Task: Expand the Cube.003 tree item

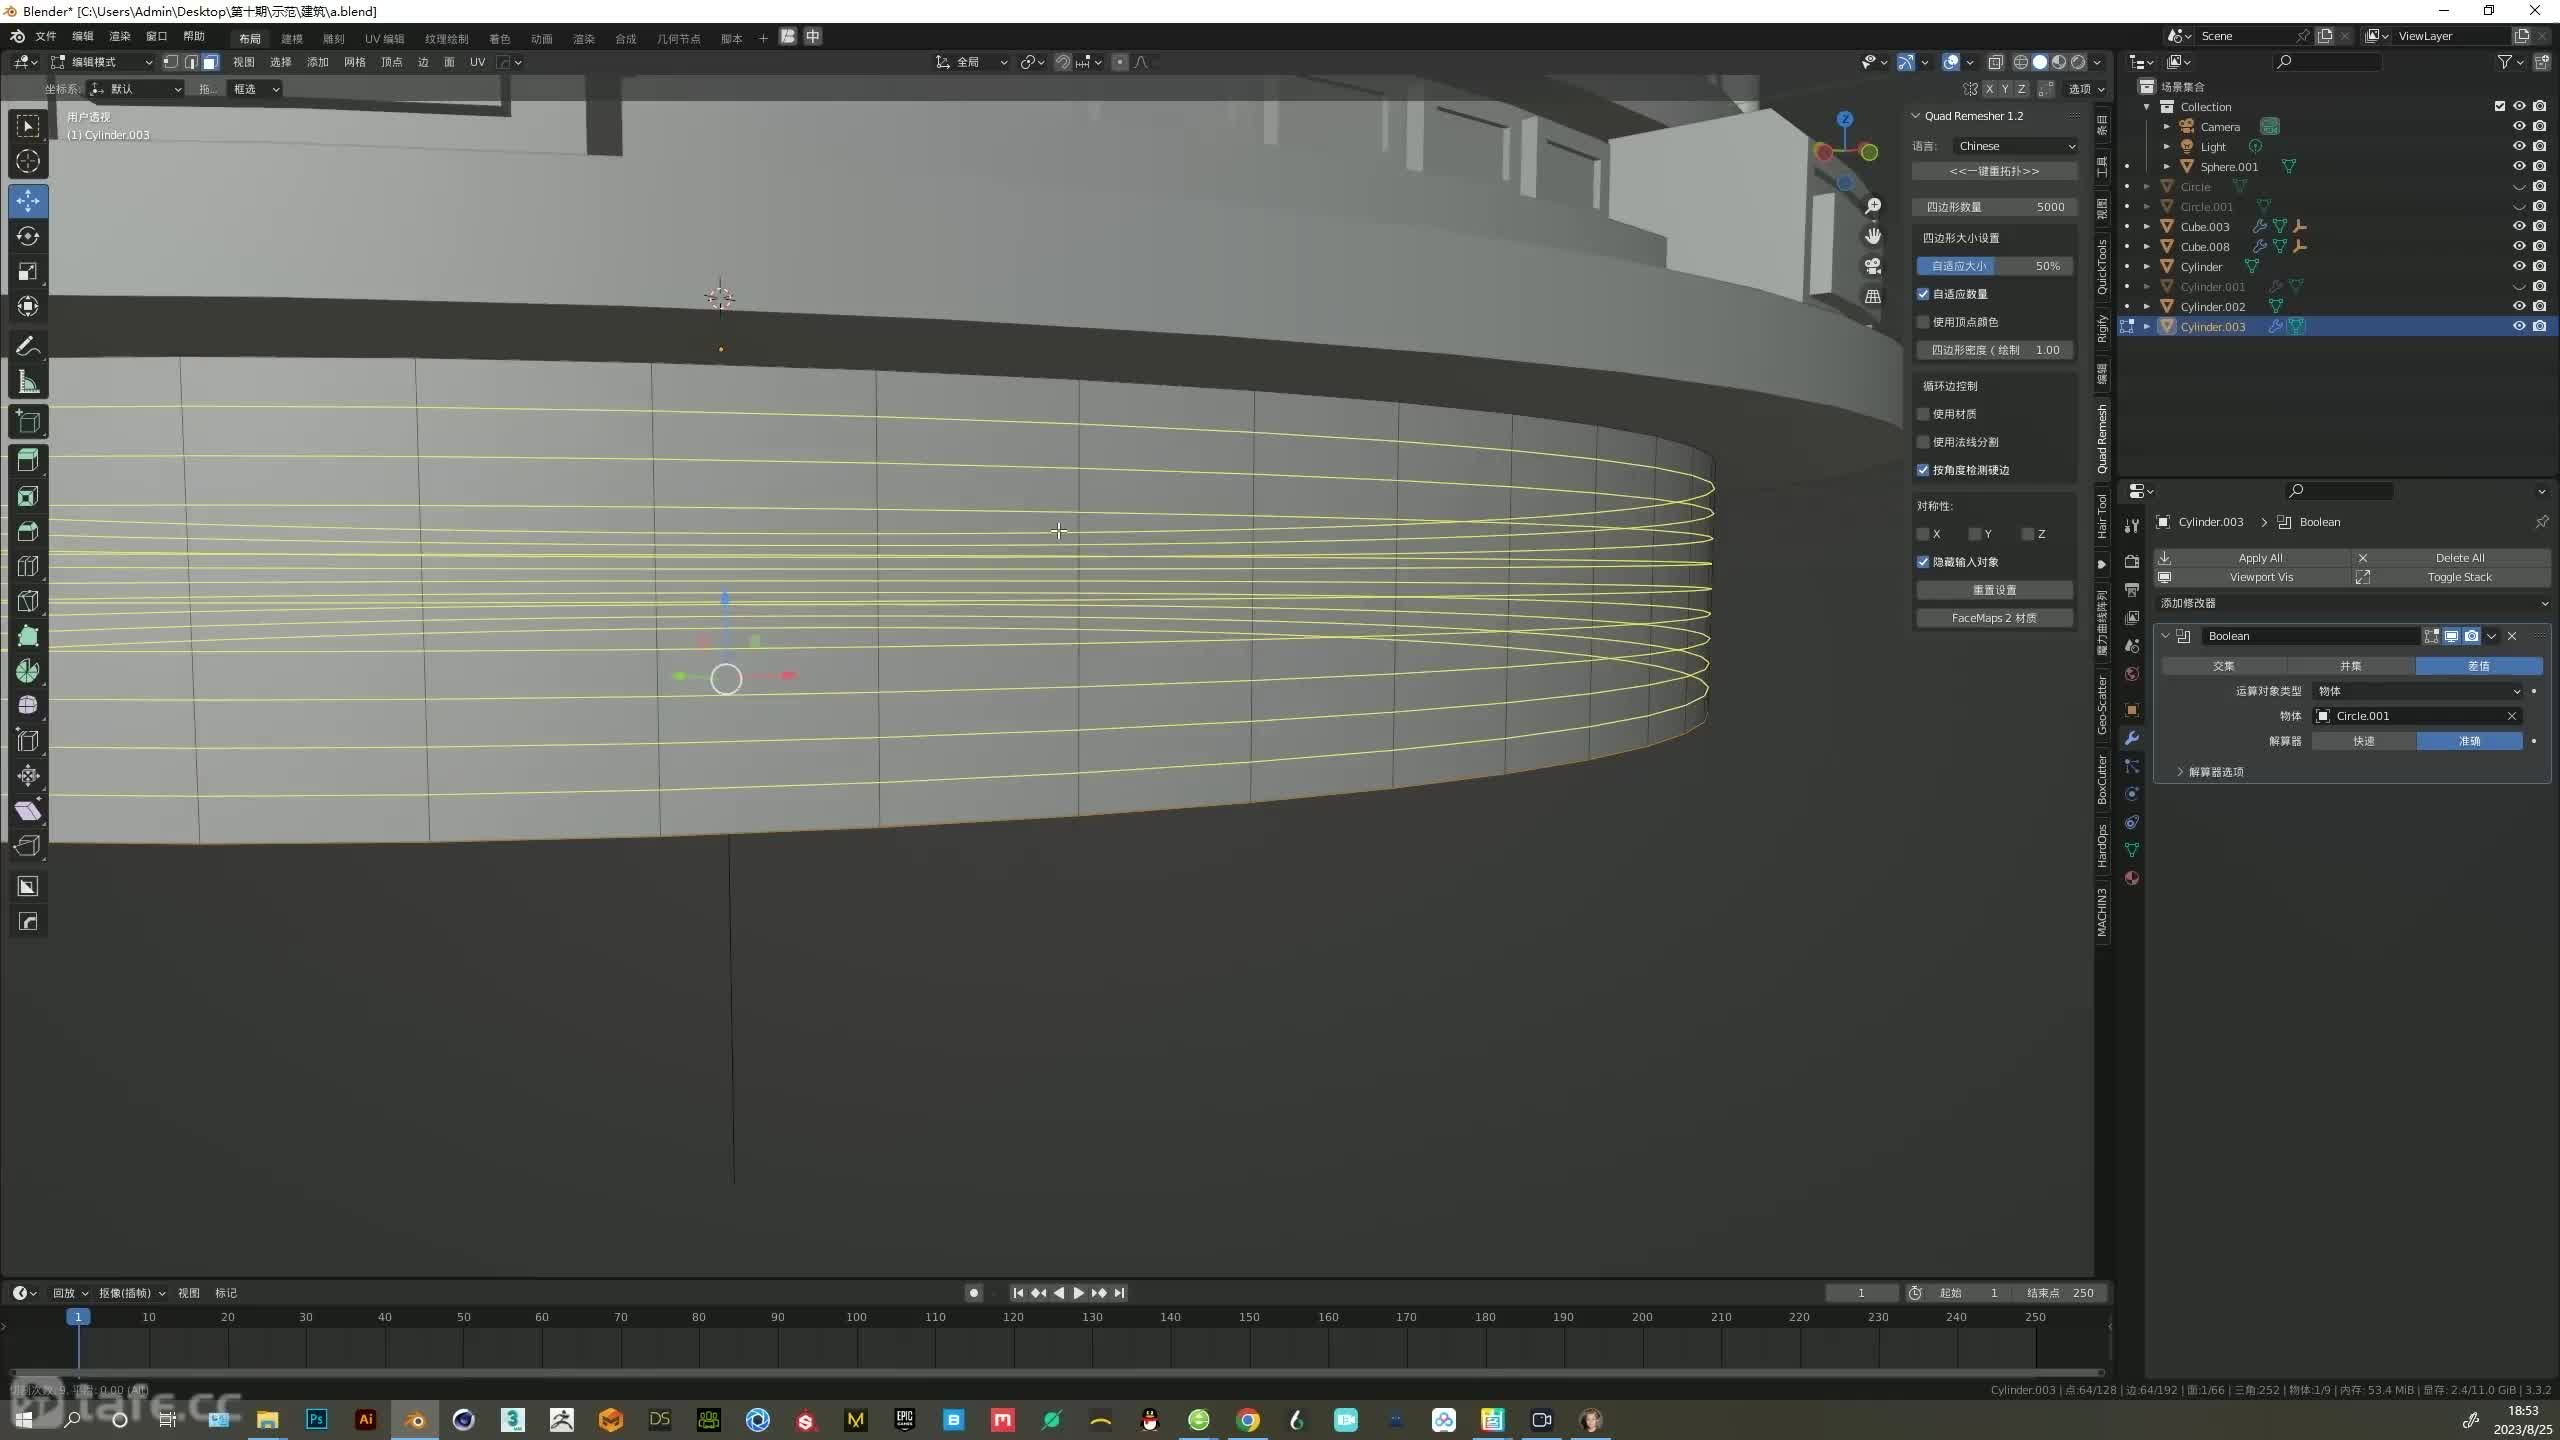Action: pyautogui.click(x=2147, y=227)
